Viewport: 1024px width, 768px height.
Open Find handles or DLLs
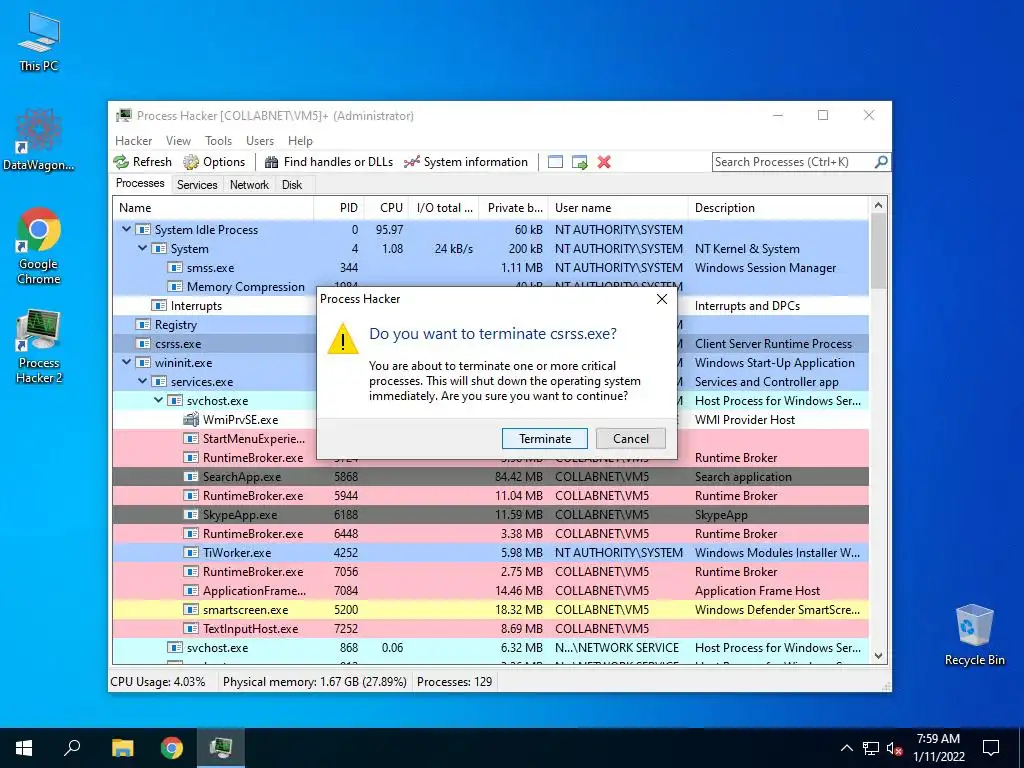[328, 162]
